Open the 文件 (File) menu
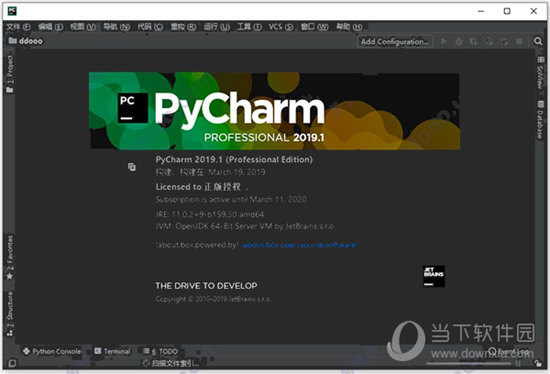 [18, 27]
